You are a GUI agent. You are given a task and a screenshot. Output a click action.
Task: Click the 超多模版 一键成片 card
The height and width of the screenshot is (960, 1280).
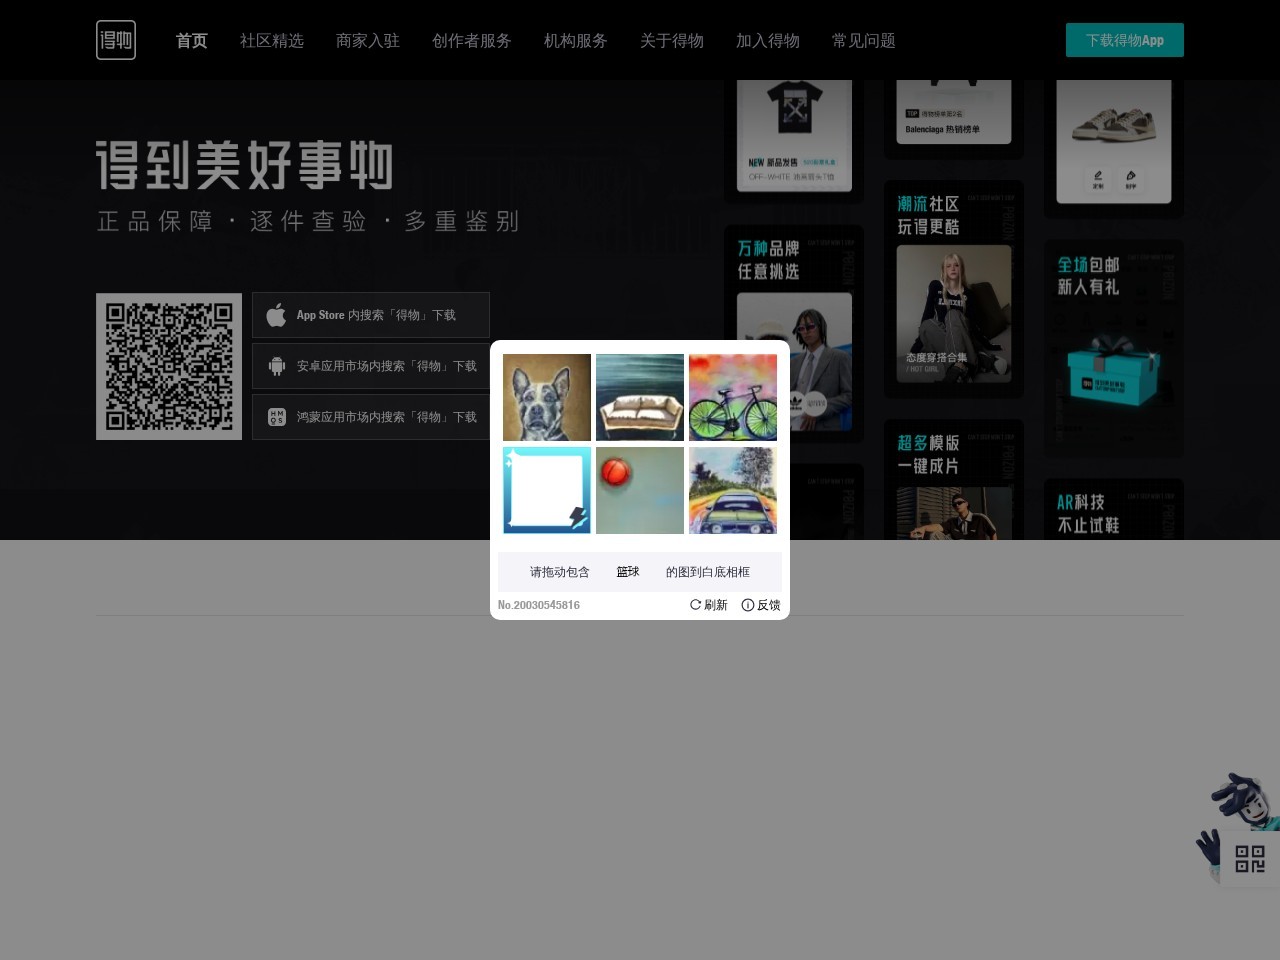[954, 480]
